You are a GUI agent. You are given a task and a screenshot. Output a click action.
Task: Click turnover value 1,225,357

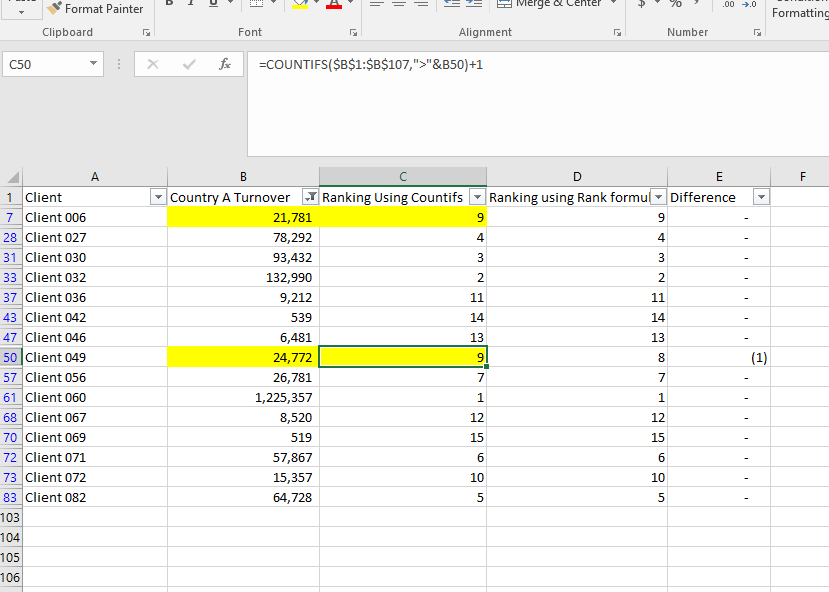(243, 398)
